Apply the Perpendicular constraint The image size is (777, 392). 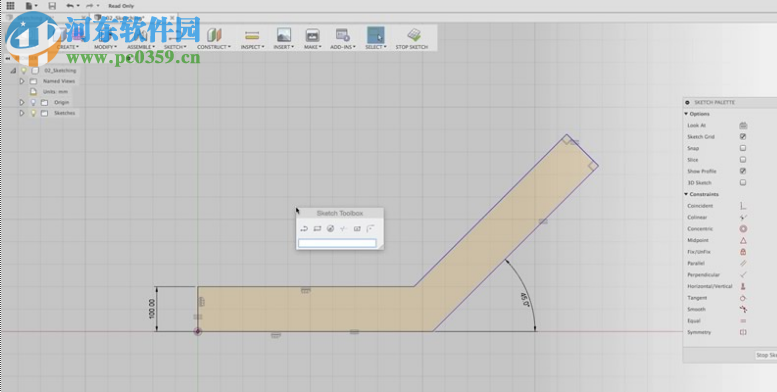(x=743, y=275)
